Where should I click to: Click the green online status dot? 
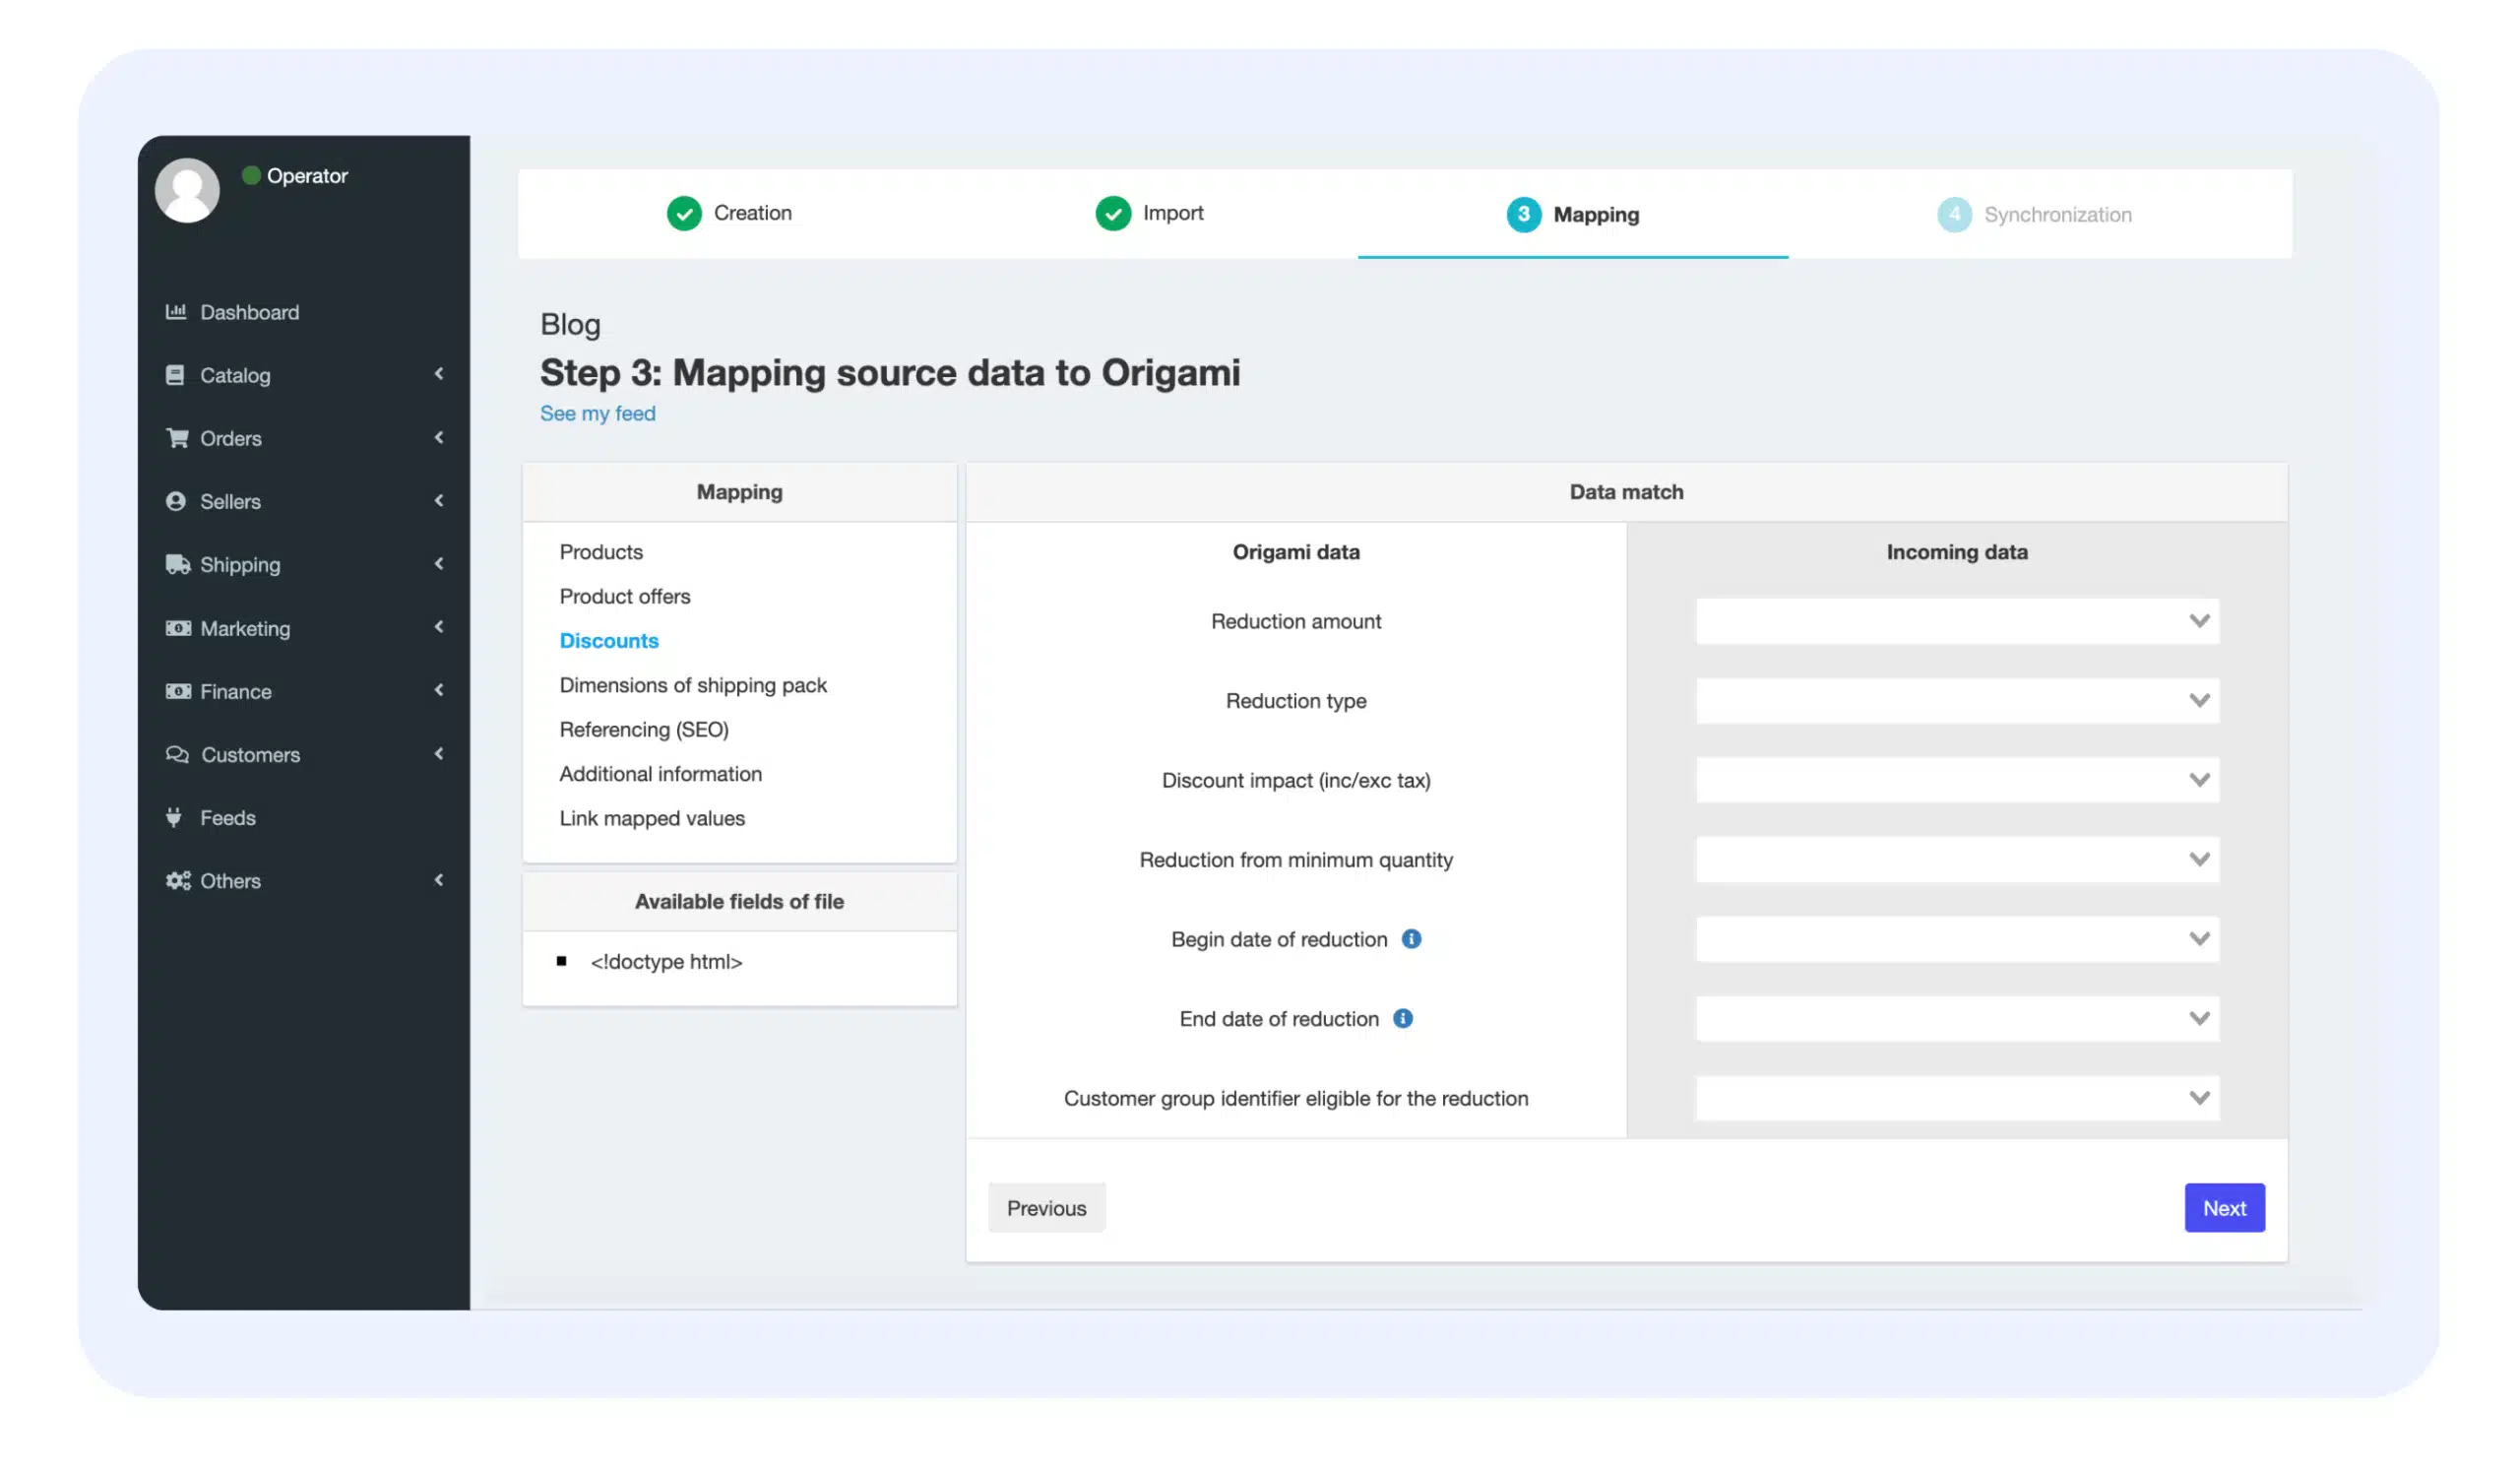tap(251, 175)
